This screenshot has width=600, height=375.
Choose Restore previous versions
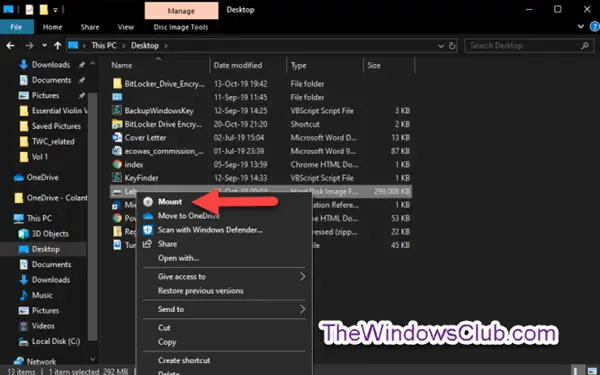tap(201, 291)
